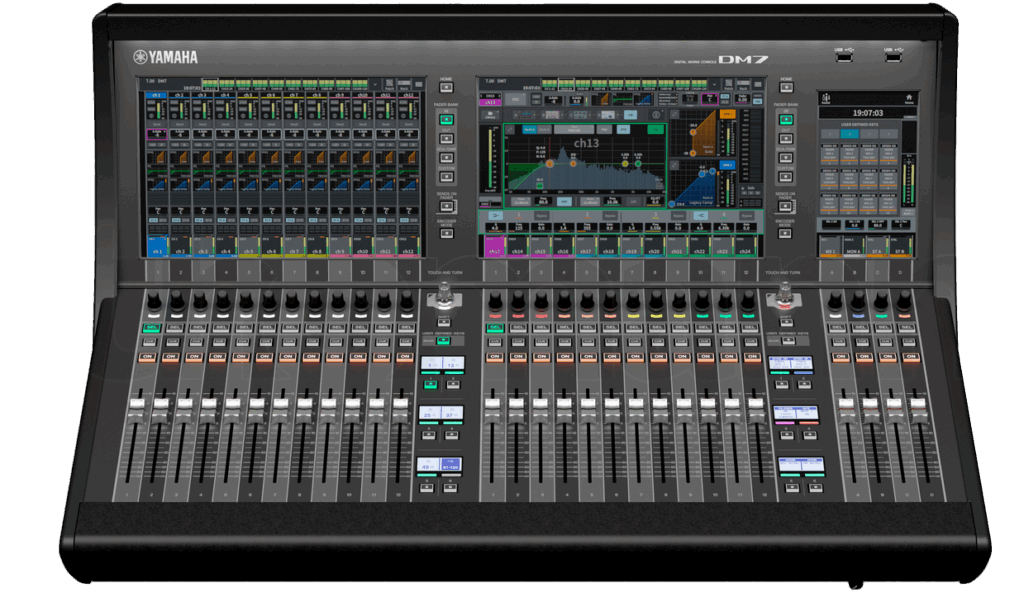Toggle the SEL key for the ch 1 fader
The width and height of the screenshot is (1024, 602).
[x=152, y=327]
